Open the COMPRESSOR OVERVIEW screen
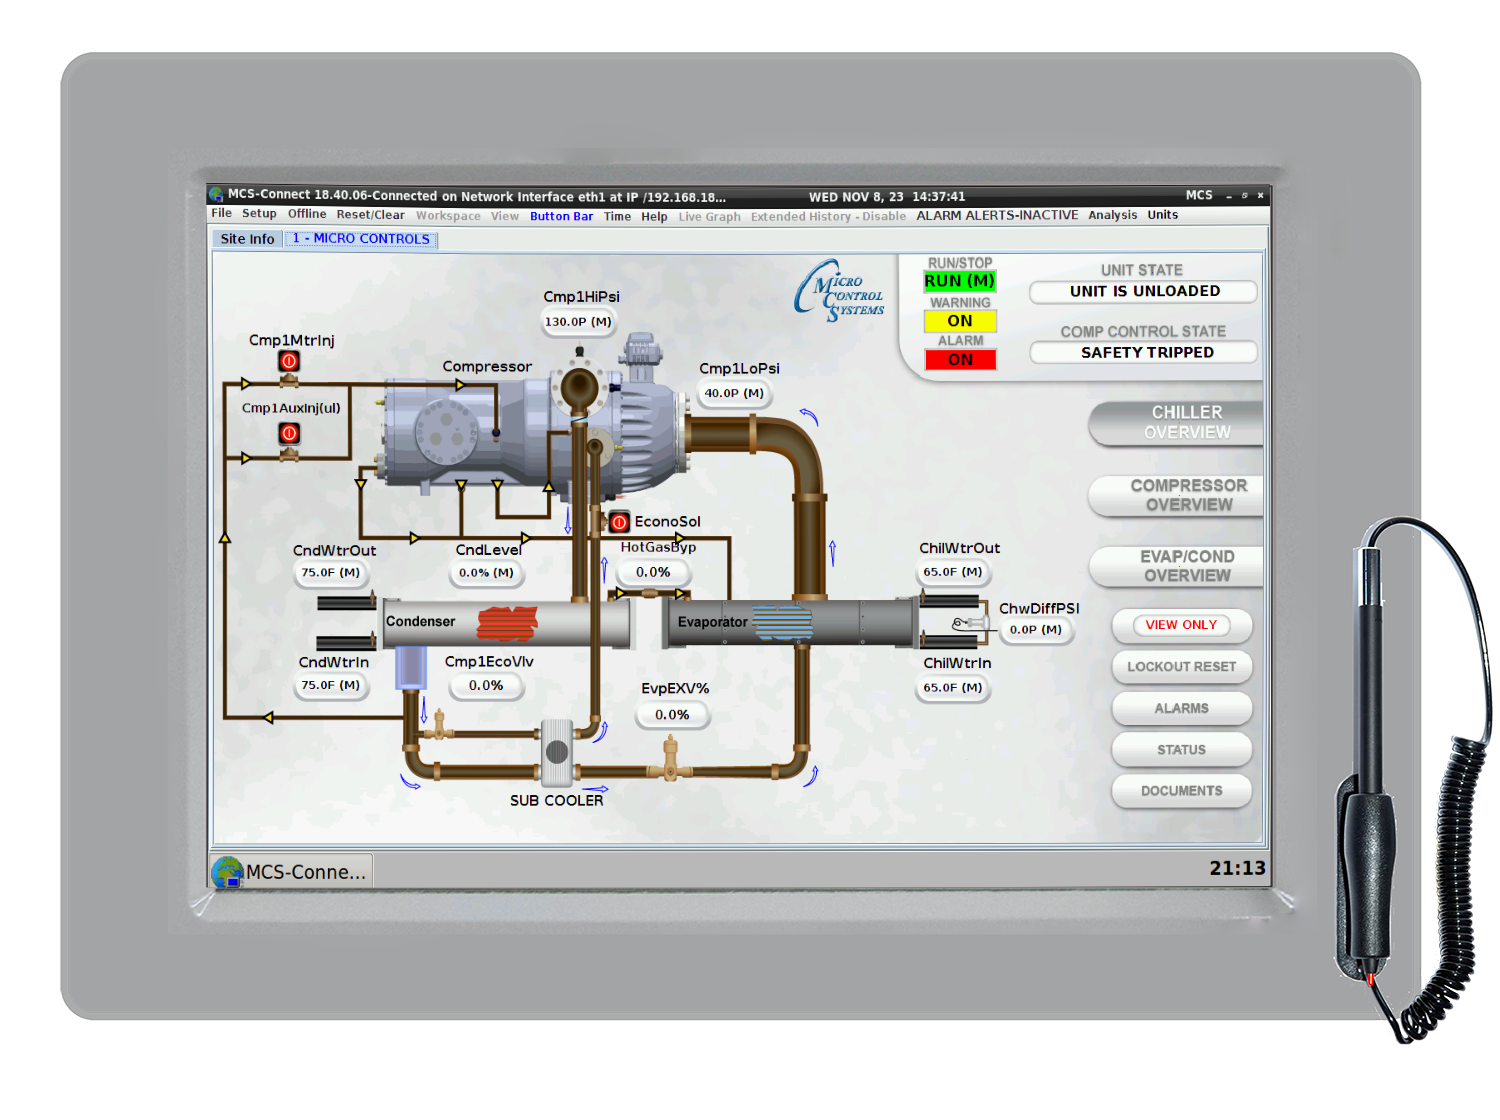The image size is (1500, 1120). 1187,495
